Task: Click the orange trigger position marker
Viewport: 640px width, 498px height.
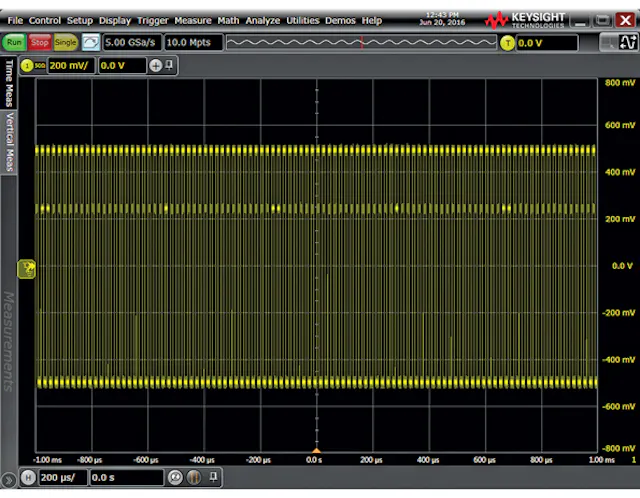Action: (x=316, y=450)
